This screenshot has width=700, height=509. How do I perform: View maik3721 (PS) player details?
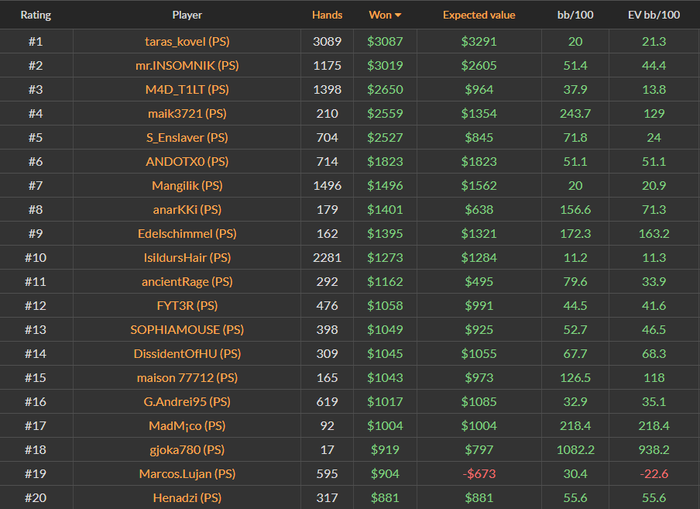[186, 113]
